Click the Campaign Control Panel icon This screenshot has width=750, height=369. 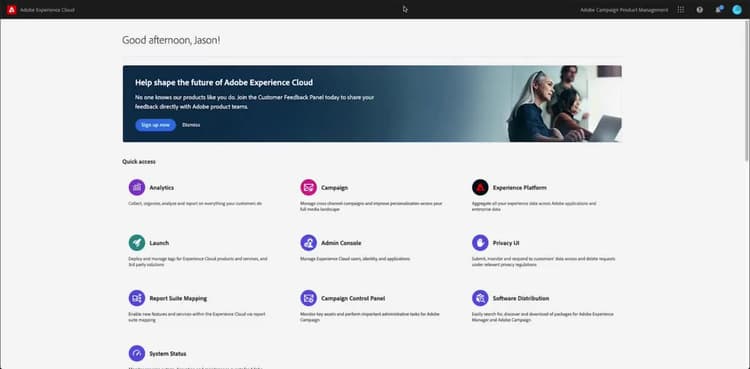coord(309,298)
